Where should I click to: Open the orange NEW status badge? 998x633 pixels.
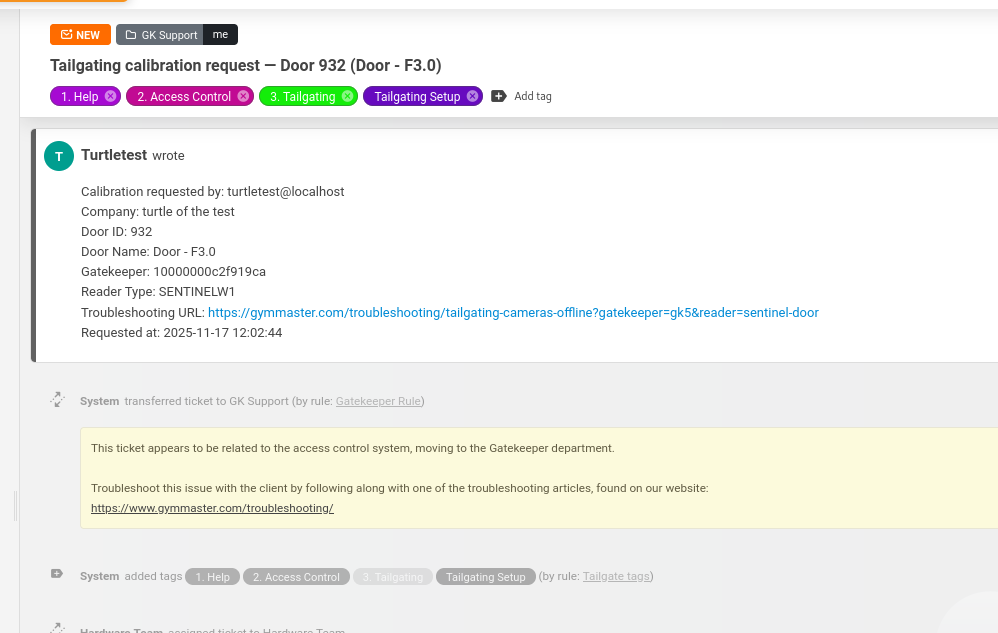[80, 35]
